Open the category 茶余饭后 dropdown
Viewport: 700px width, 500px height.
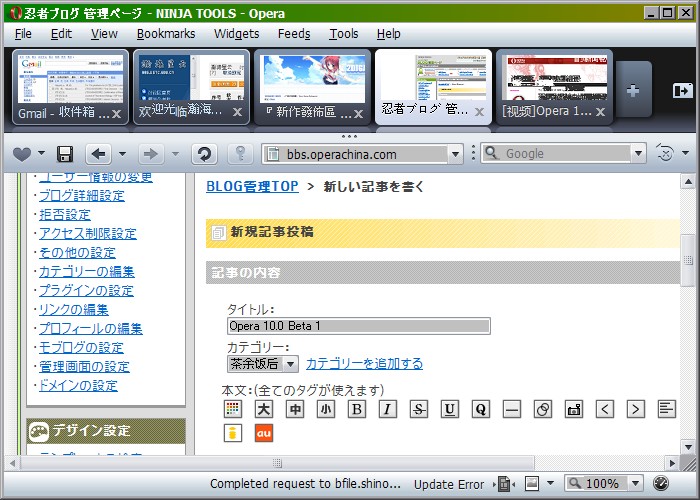point(291,364)
